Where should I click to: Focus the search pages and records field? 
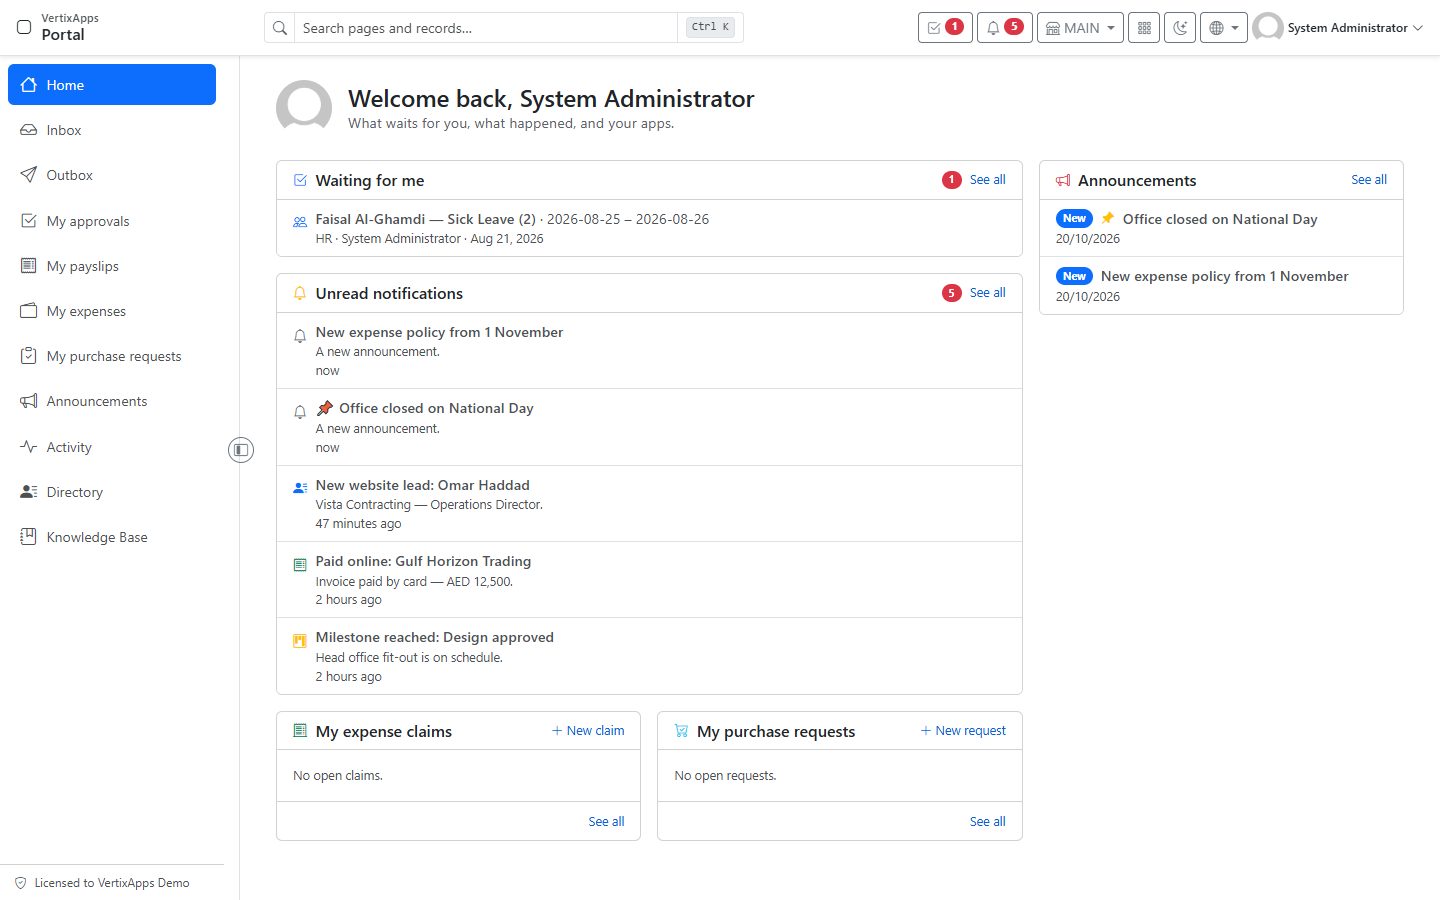point(487,28)
